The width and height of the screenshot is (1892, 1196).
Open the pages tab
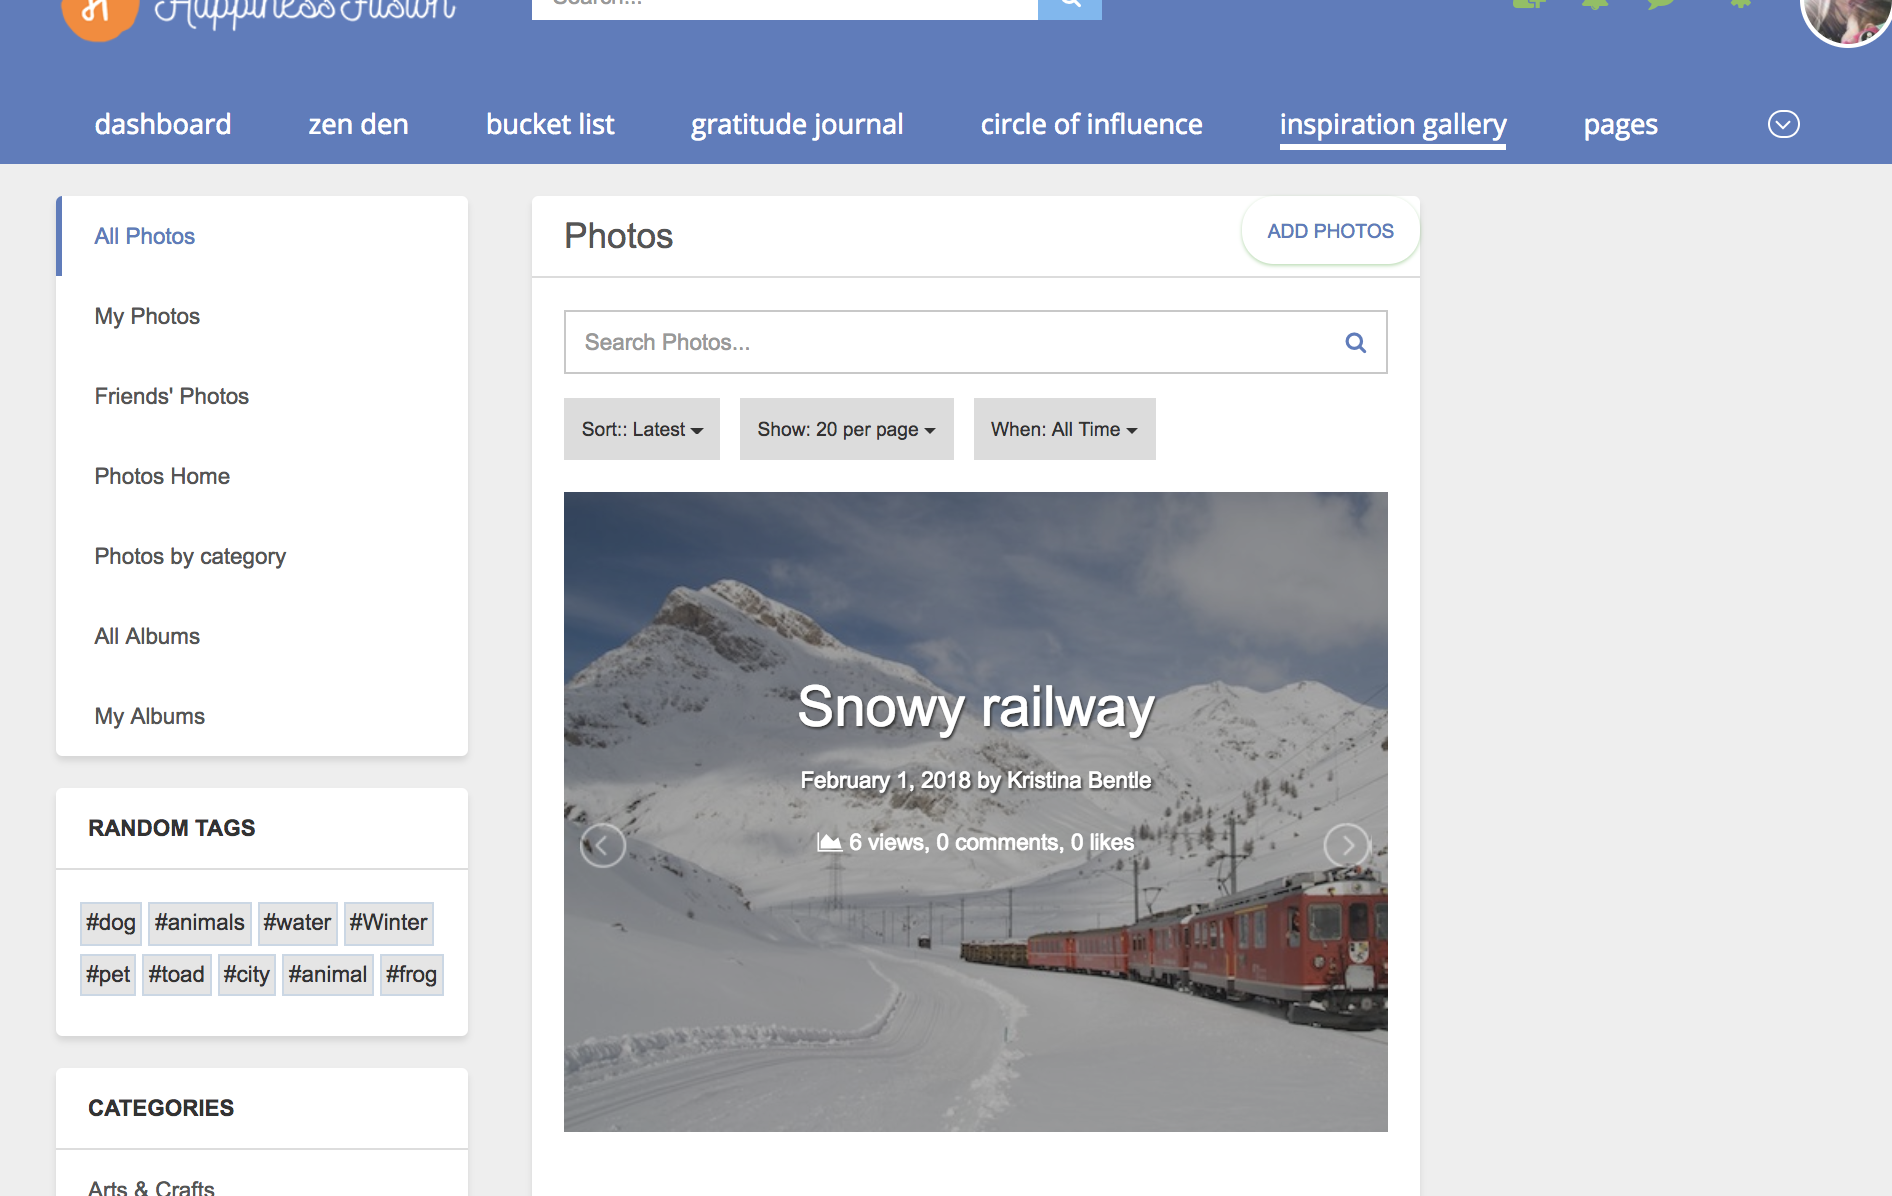pos(1621,124)
